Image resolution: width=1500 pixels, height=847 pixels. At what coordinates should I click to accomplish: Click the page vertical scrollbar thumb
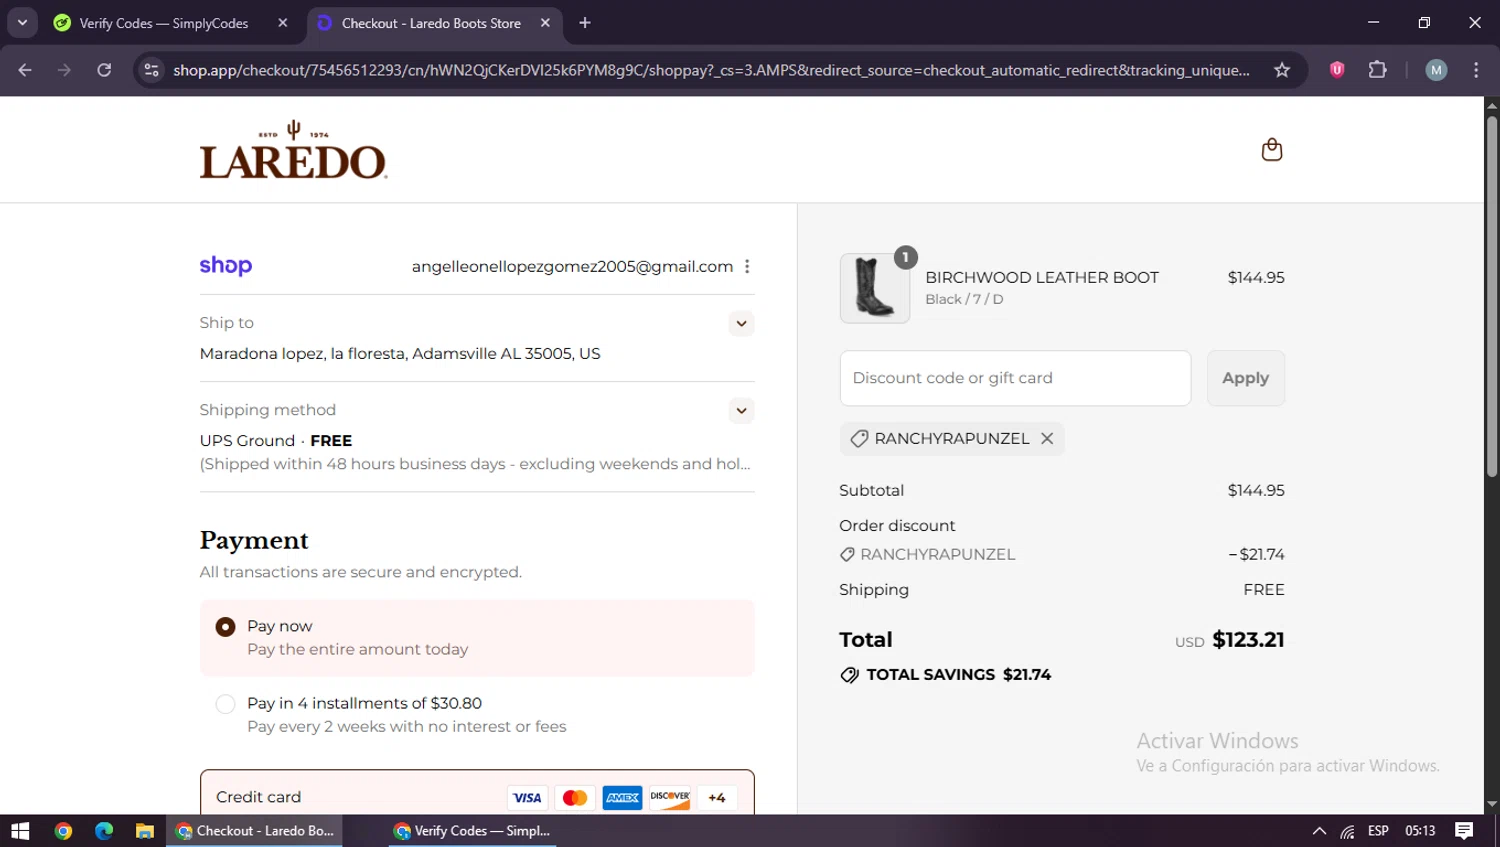(x=1491, y=296)
